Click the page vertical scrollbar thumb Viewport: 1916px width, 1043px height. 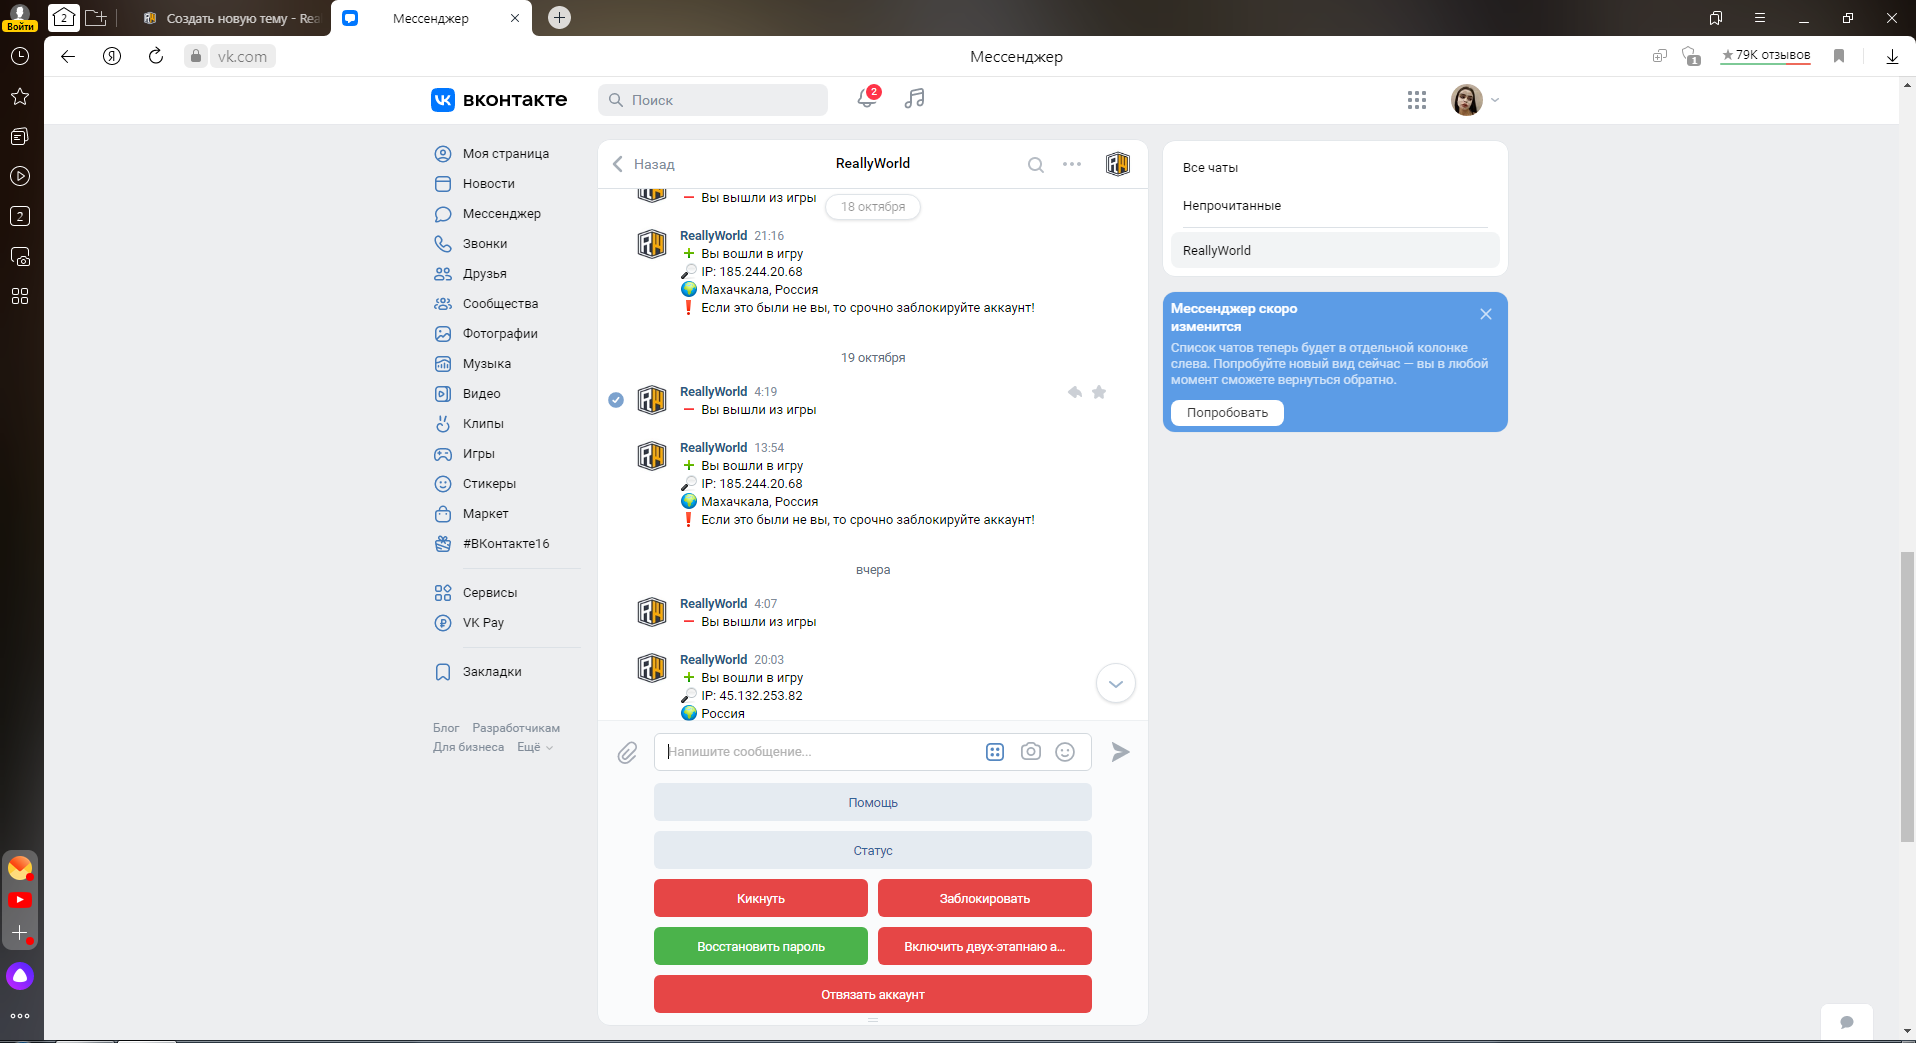coord(1907,696)
